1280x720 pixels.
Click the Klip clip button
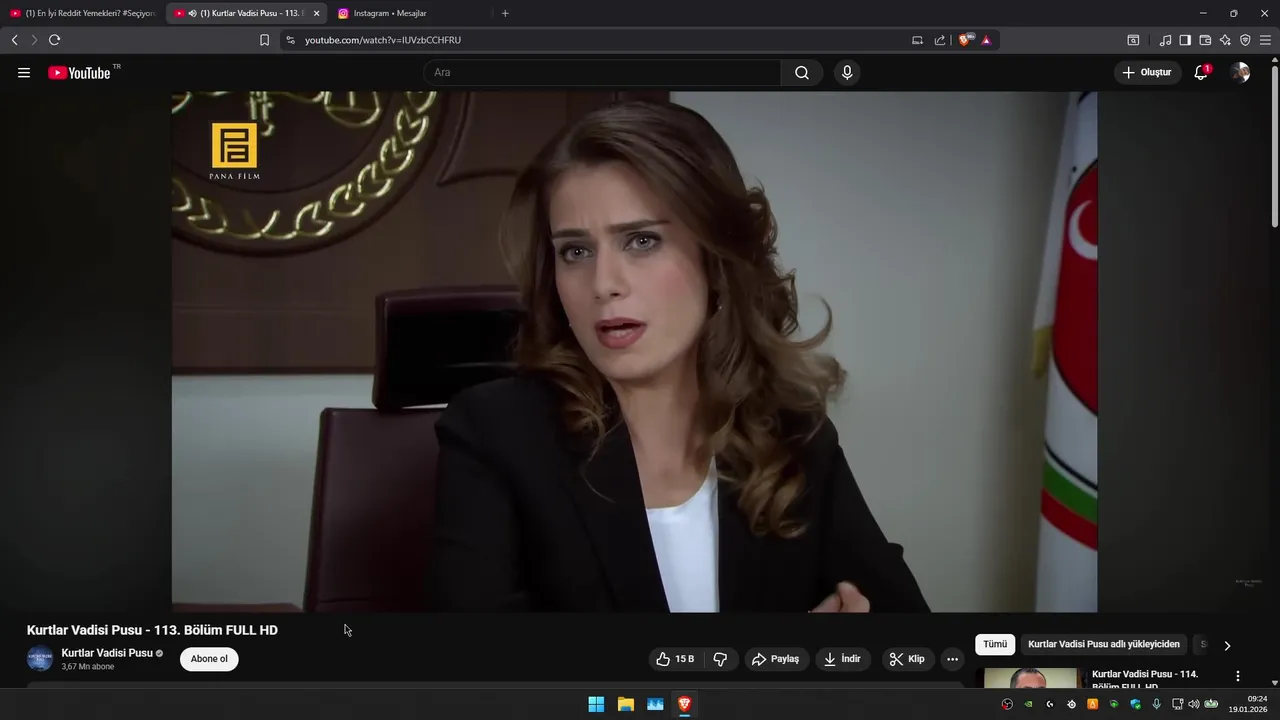coord(908,659)
